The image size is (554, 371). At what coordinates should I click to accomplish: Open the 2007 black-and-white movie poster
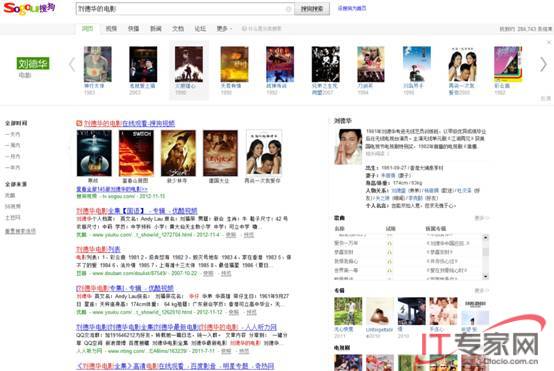pos(325,64)
